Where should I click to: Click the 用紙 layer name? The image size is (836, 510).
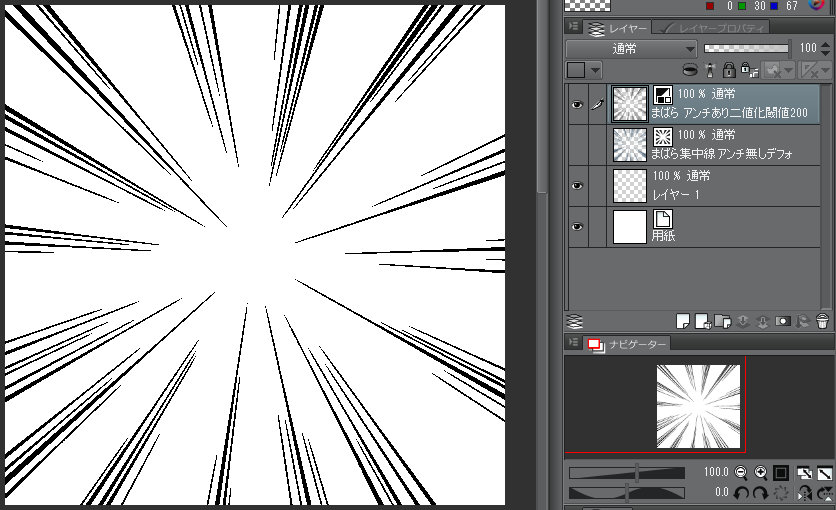(663, 236)
